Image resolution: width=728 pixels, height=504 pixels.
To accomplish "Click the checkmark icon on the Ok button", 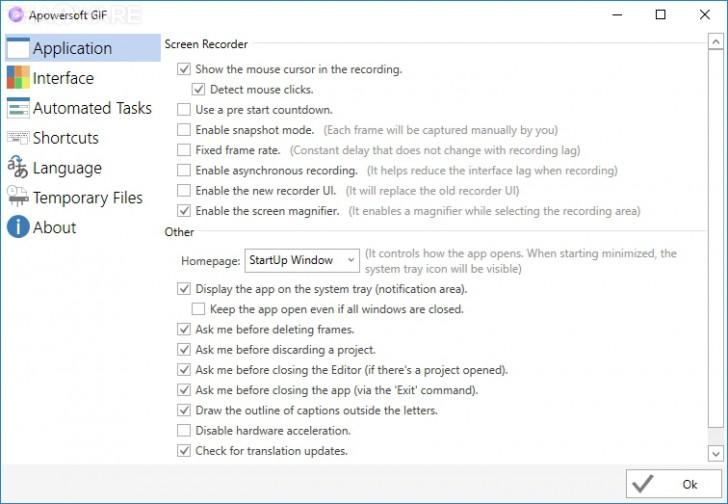I will [643, 484].
